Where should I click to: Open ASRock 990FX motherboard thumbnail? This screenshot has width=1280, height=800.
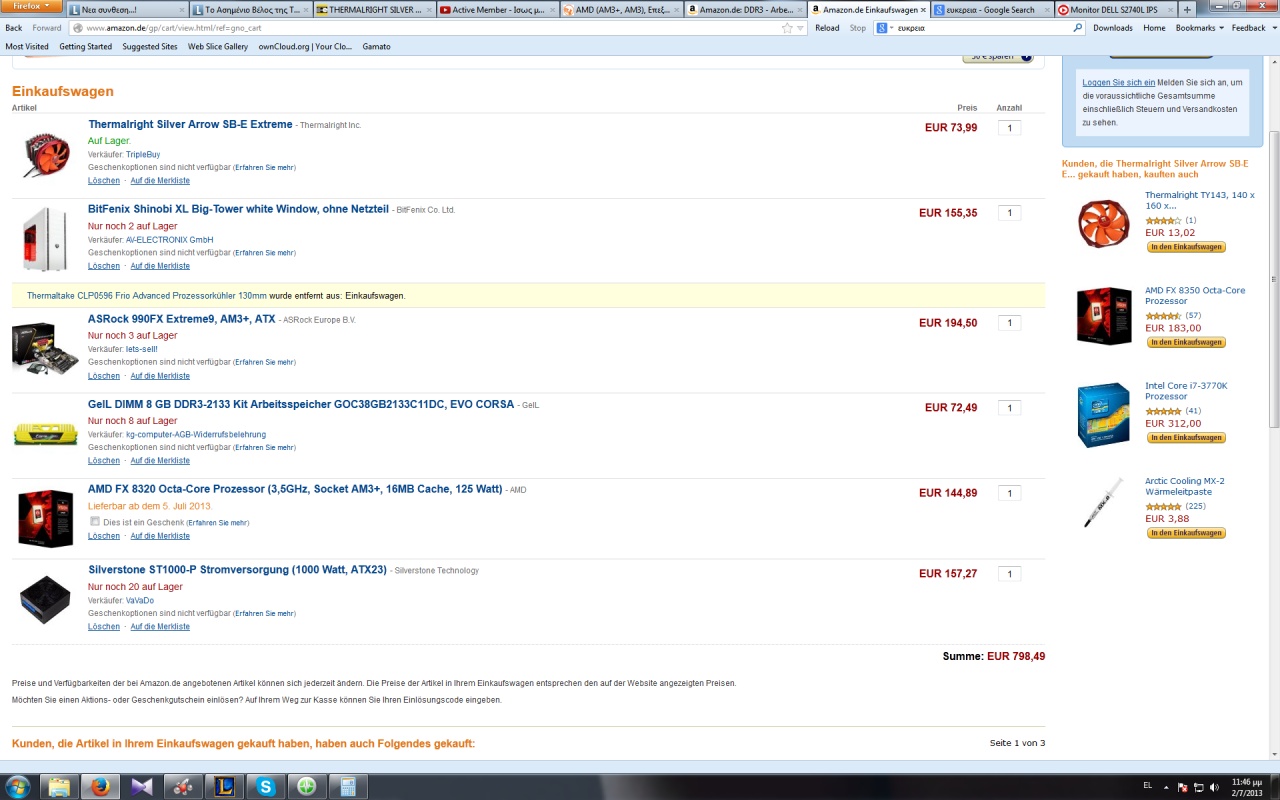45,348
